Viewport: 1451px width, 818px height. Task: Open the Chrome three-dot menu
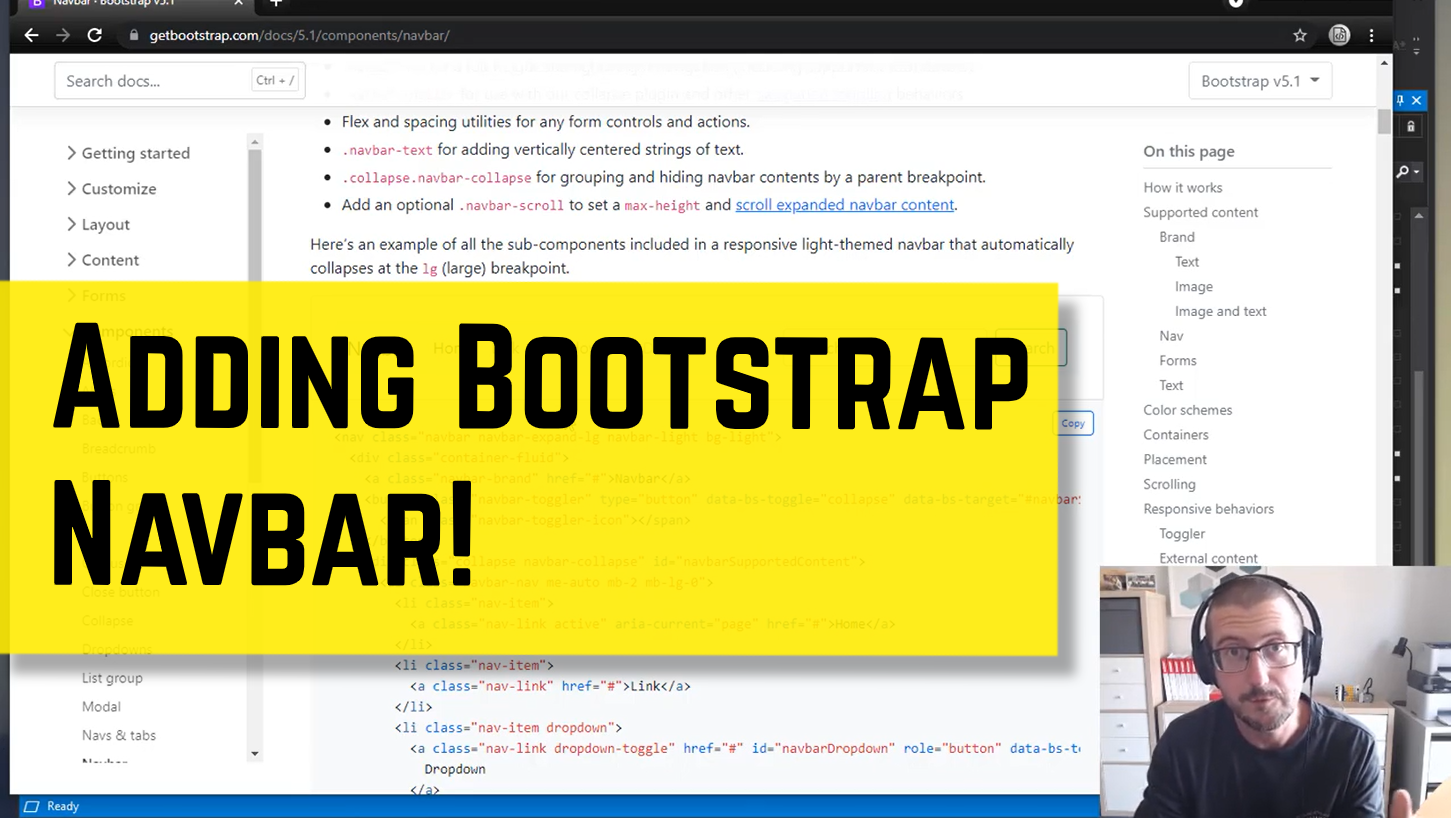[x=1372, y=35]
